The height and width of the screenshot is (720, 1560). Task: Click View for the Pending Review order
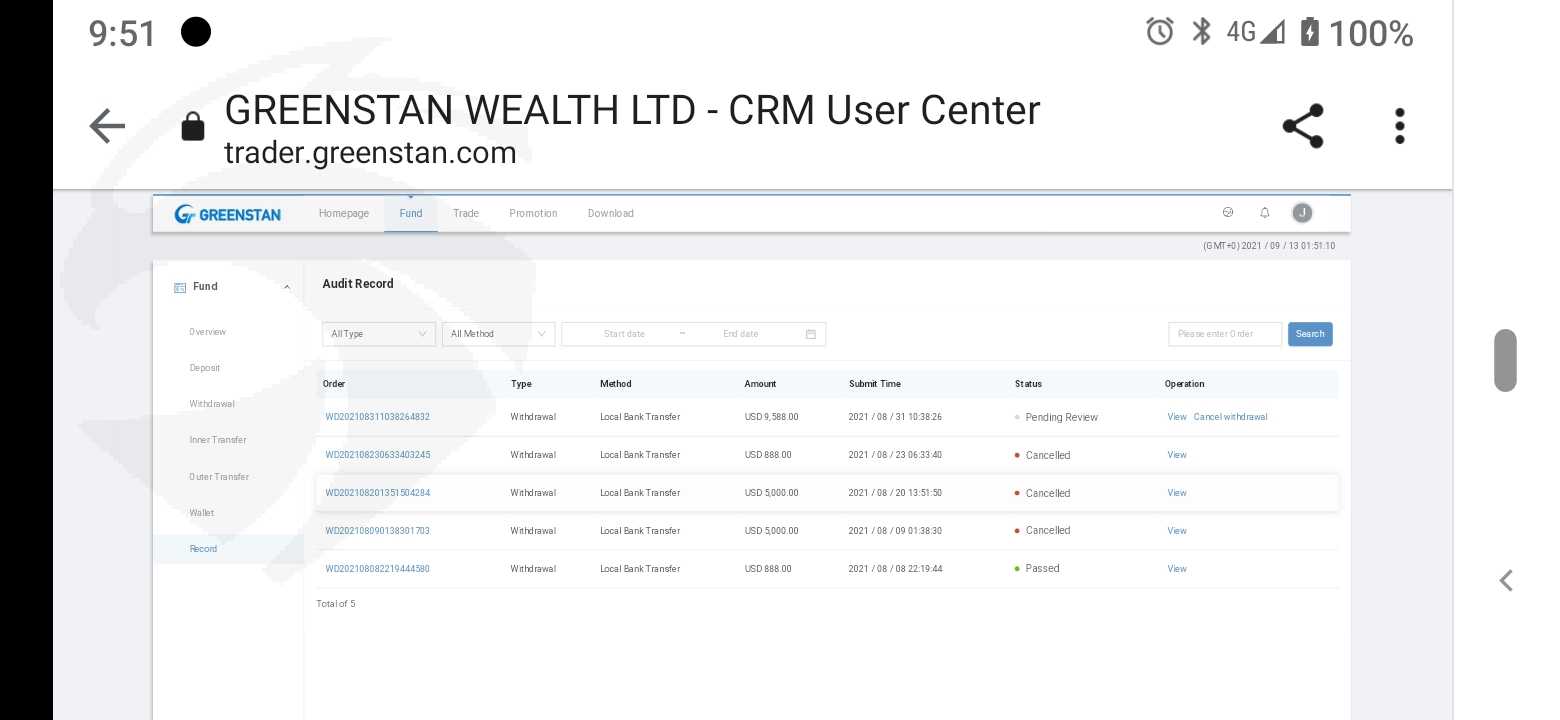pyautogui.click(x=1177, y=417)
